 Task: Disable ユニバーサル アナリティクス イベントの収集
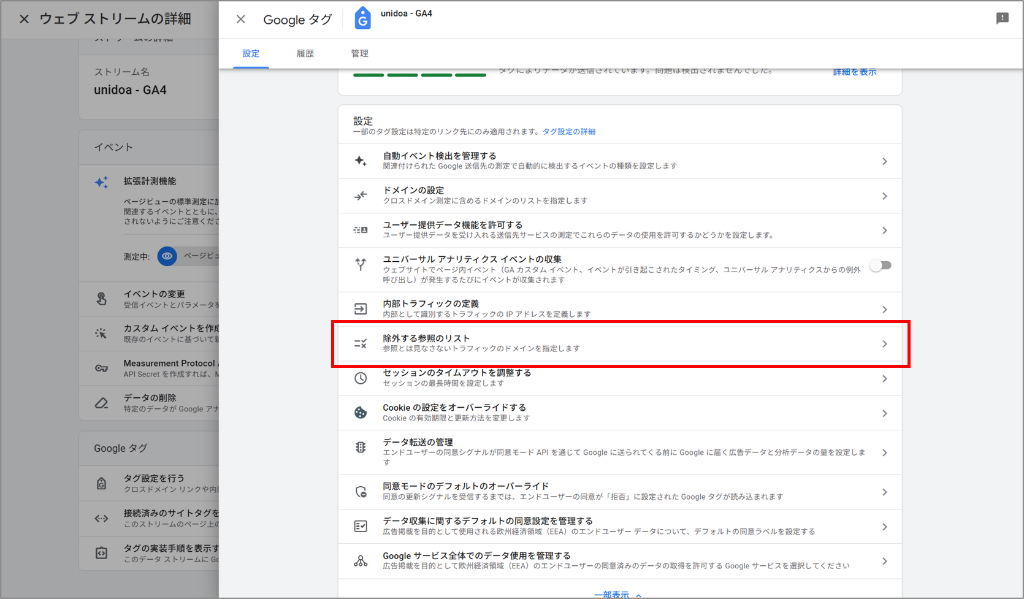pos(879,265)
